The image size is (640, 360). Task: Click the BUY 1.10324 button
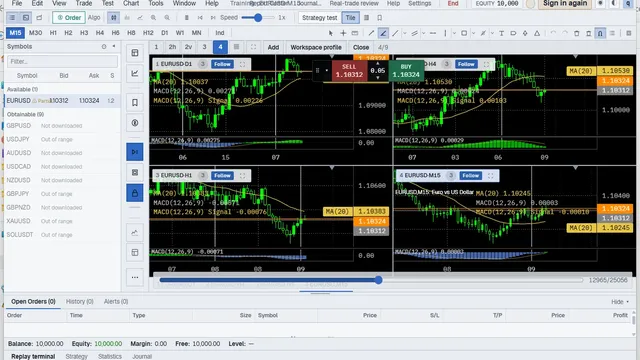click(x=406, y=71)
